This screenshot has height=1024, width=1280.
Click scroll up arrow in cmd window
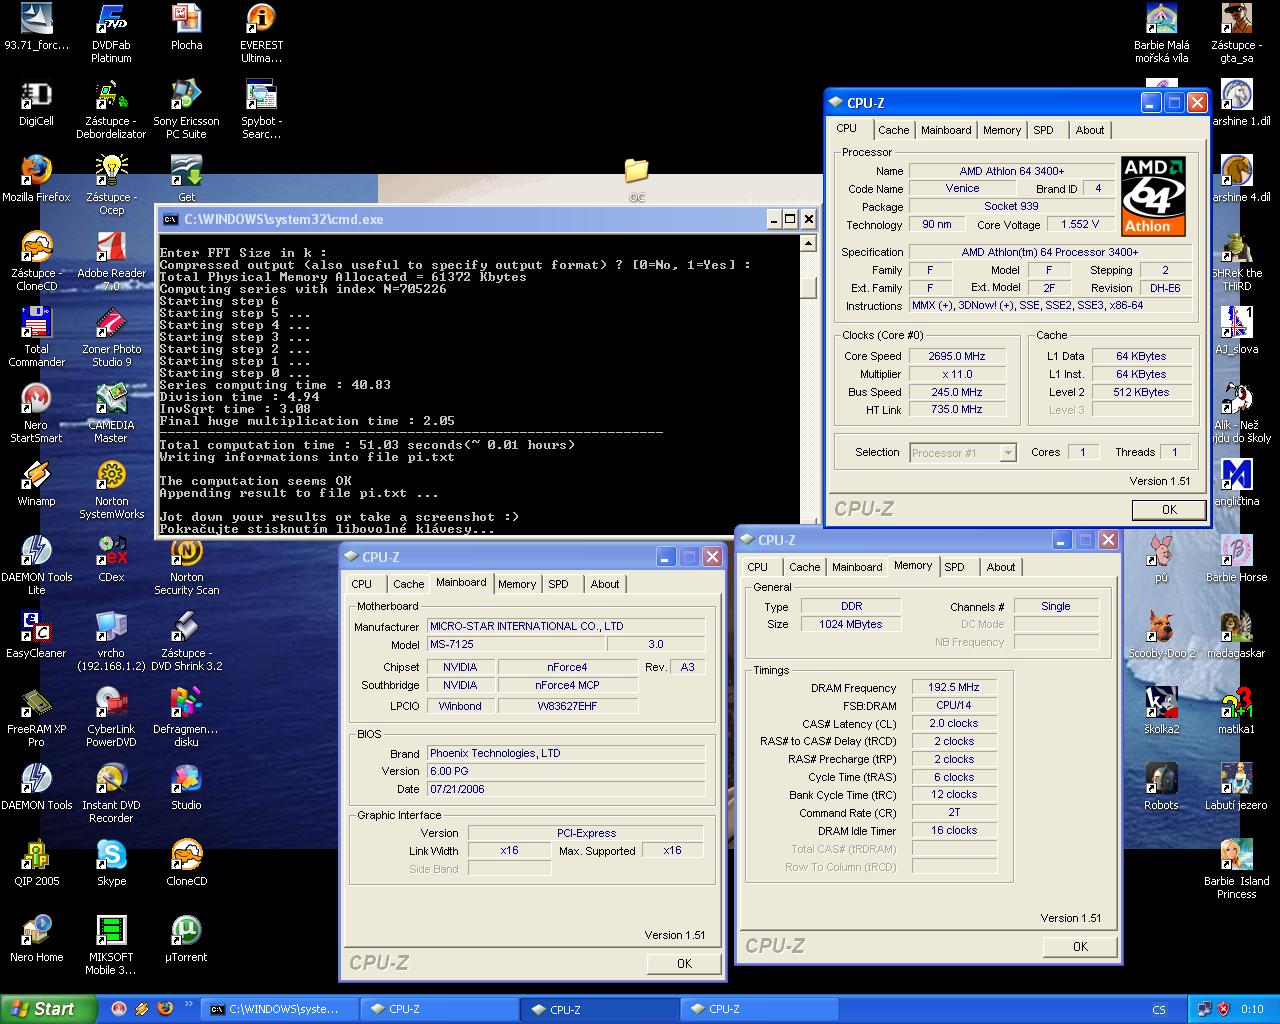click(x=808, y=243)
